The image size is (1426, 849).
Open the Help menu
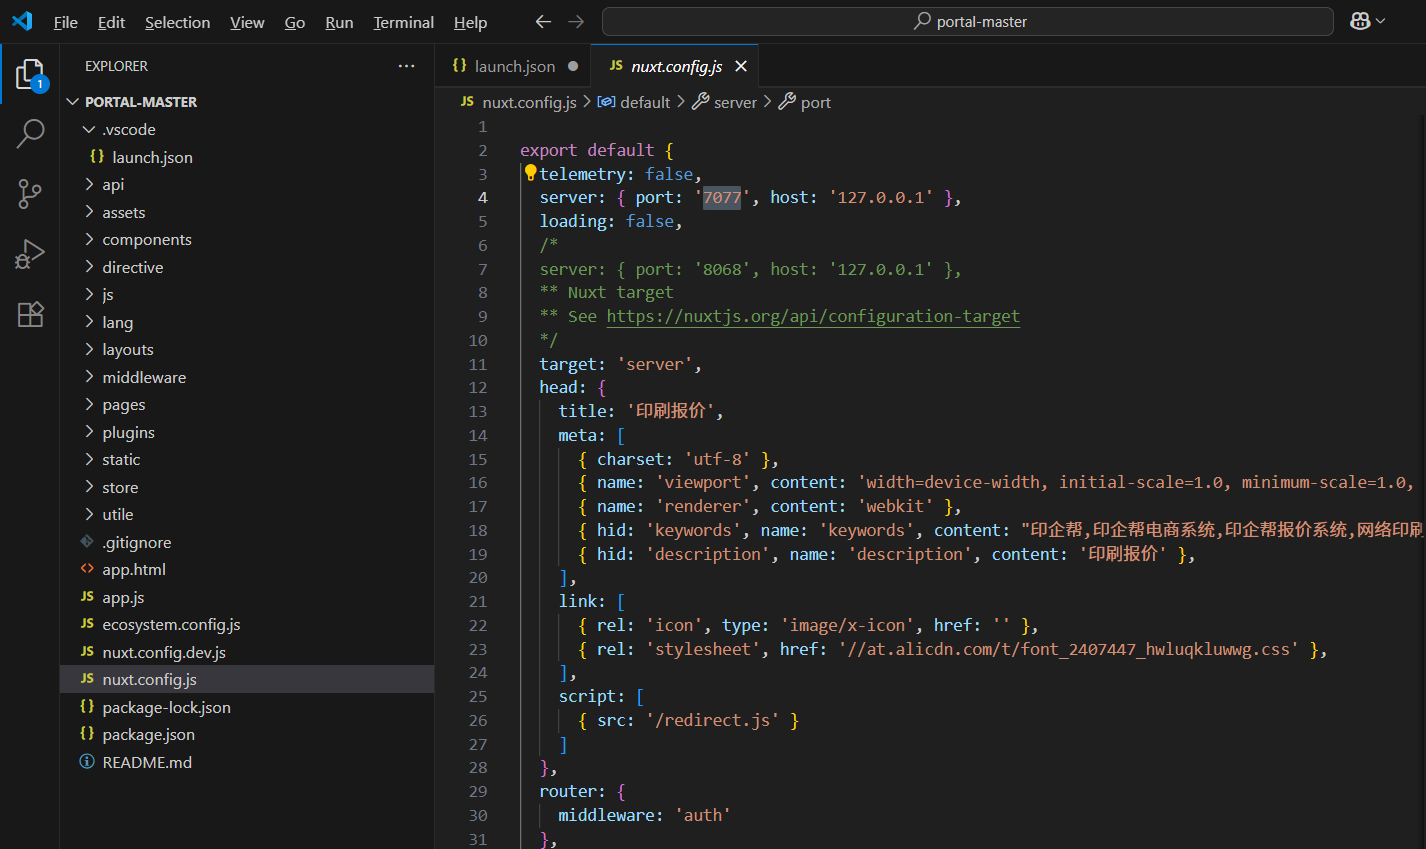(470, 22)
